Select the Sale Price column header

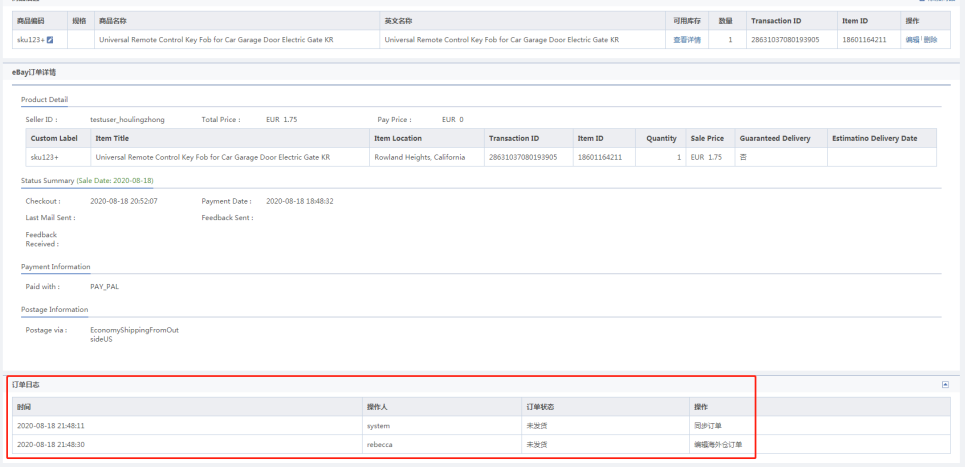(x=707, y=138)
